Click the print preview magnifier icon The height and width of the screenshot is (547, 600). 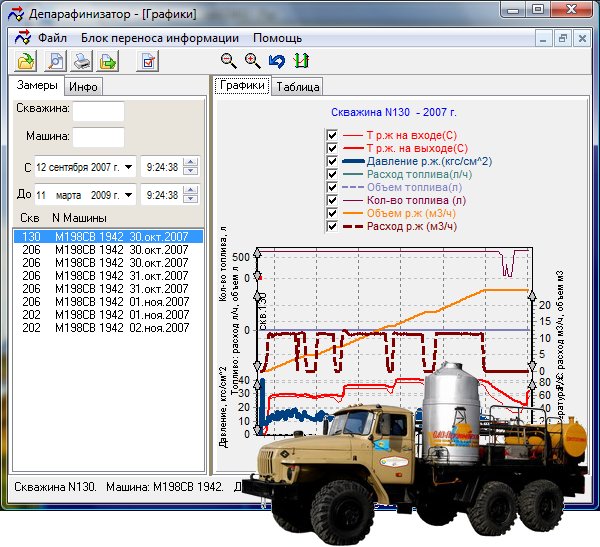(x=56, y=62)
